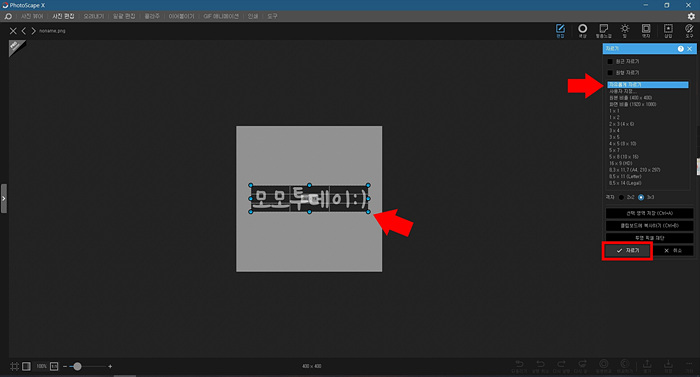Click the undo icon in the bottom toolbar
The height and width of the screenshot is (377, 700).
(541, 366)
